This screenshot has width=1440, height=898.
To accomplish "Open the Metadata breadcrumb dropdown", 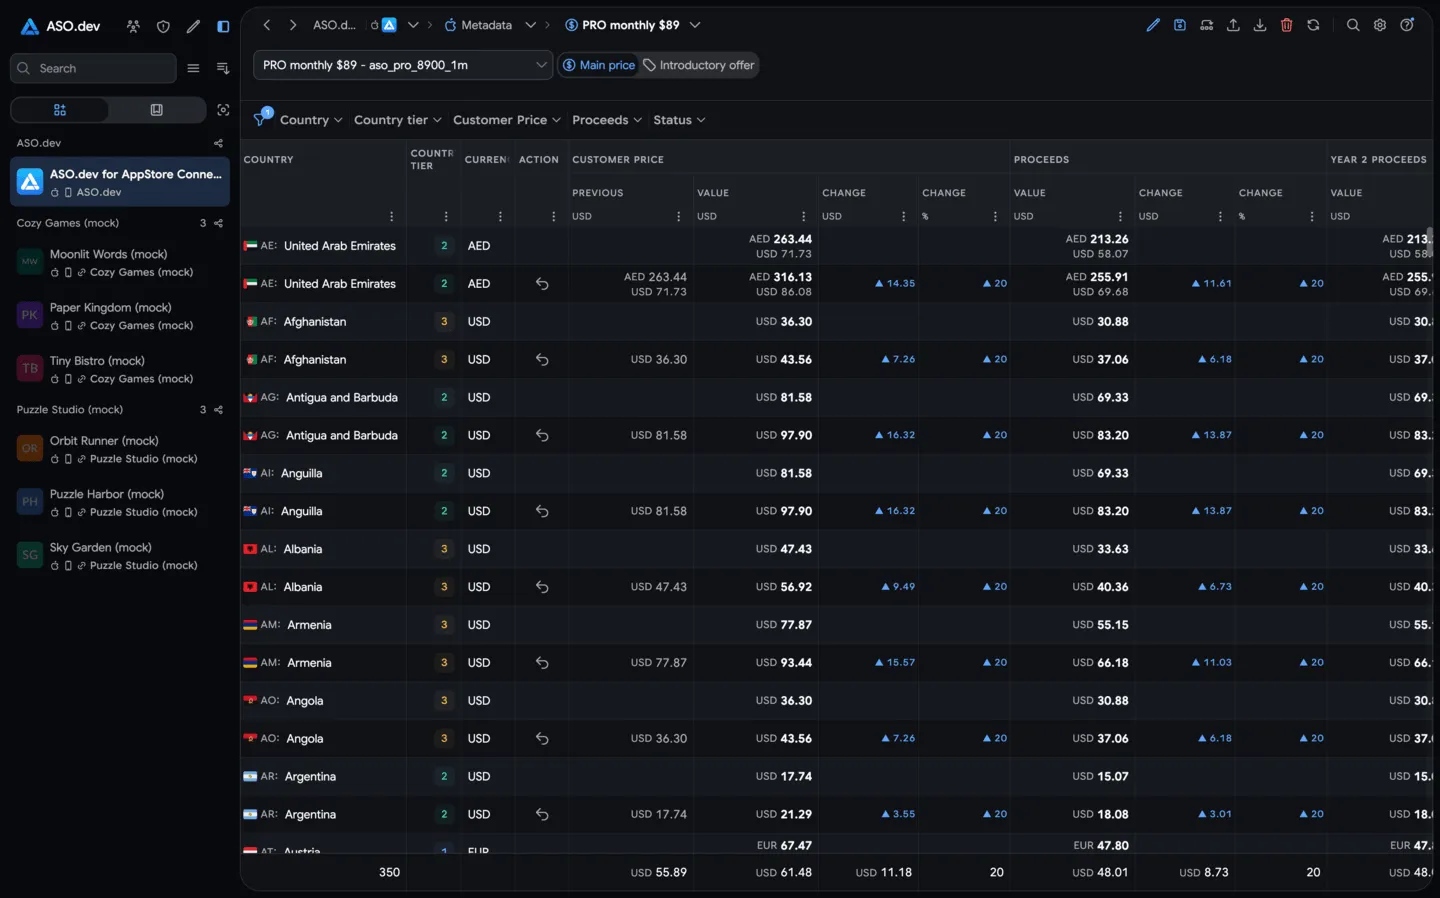I will [x=530, y=25].
